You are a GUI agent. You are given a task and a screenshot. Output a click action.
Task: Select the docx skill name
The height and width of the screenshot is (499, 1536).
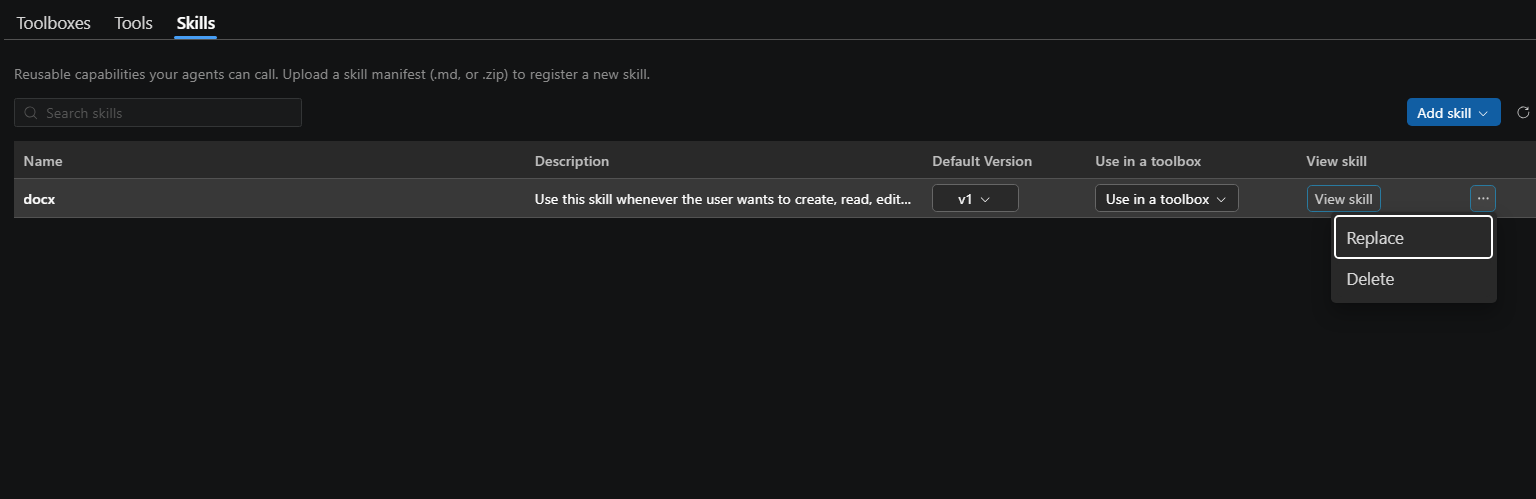(39, 199)
